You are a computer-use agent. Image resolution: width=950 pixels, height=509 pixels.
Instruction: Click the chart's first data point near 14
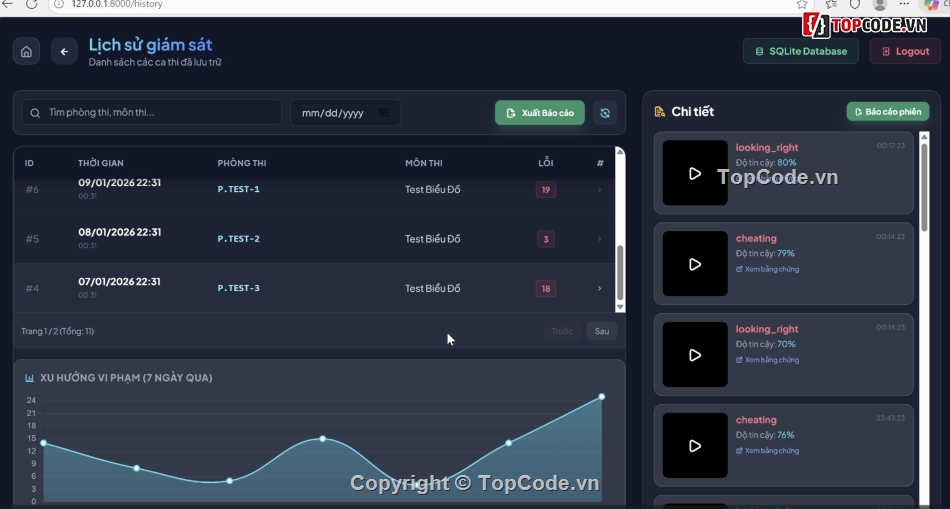pyautogui.click(x=44, y=443)
